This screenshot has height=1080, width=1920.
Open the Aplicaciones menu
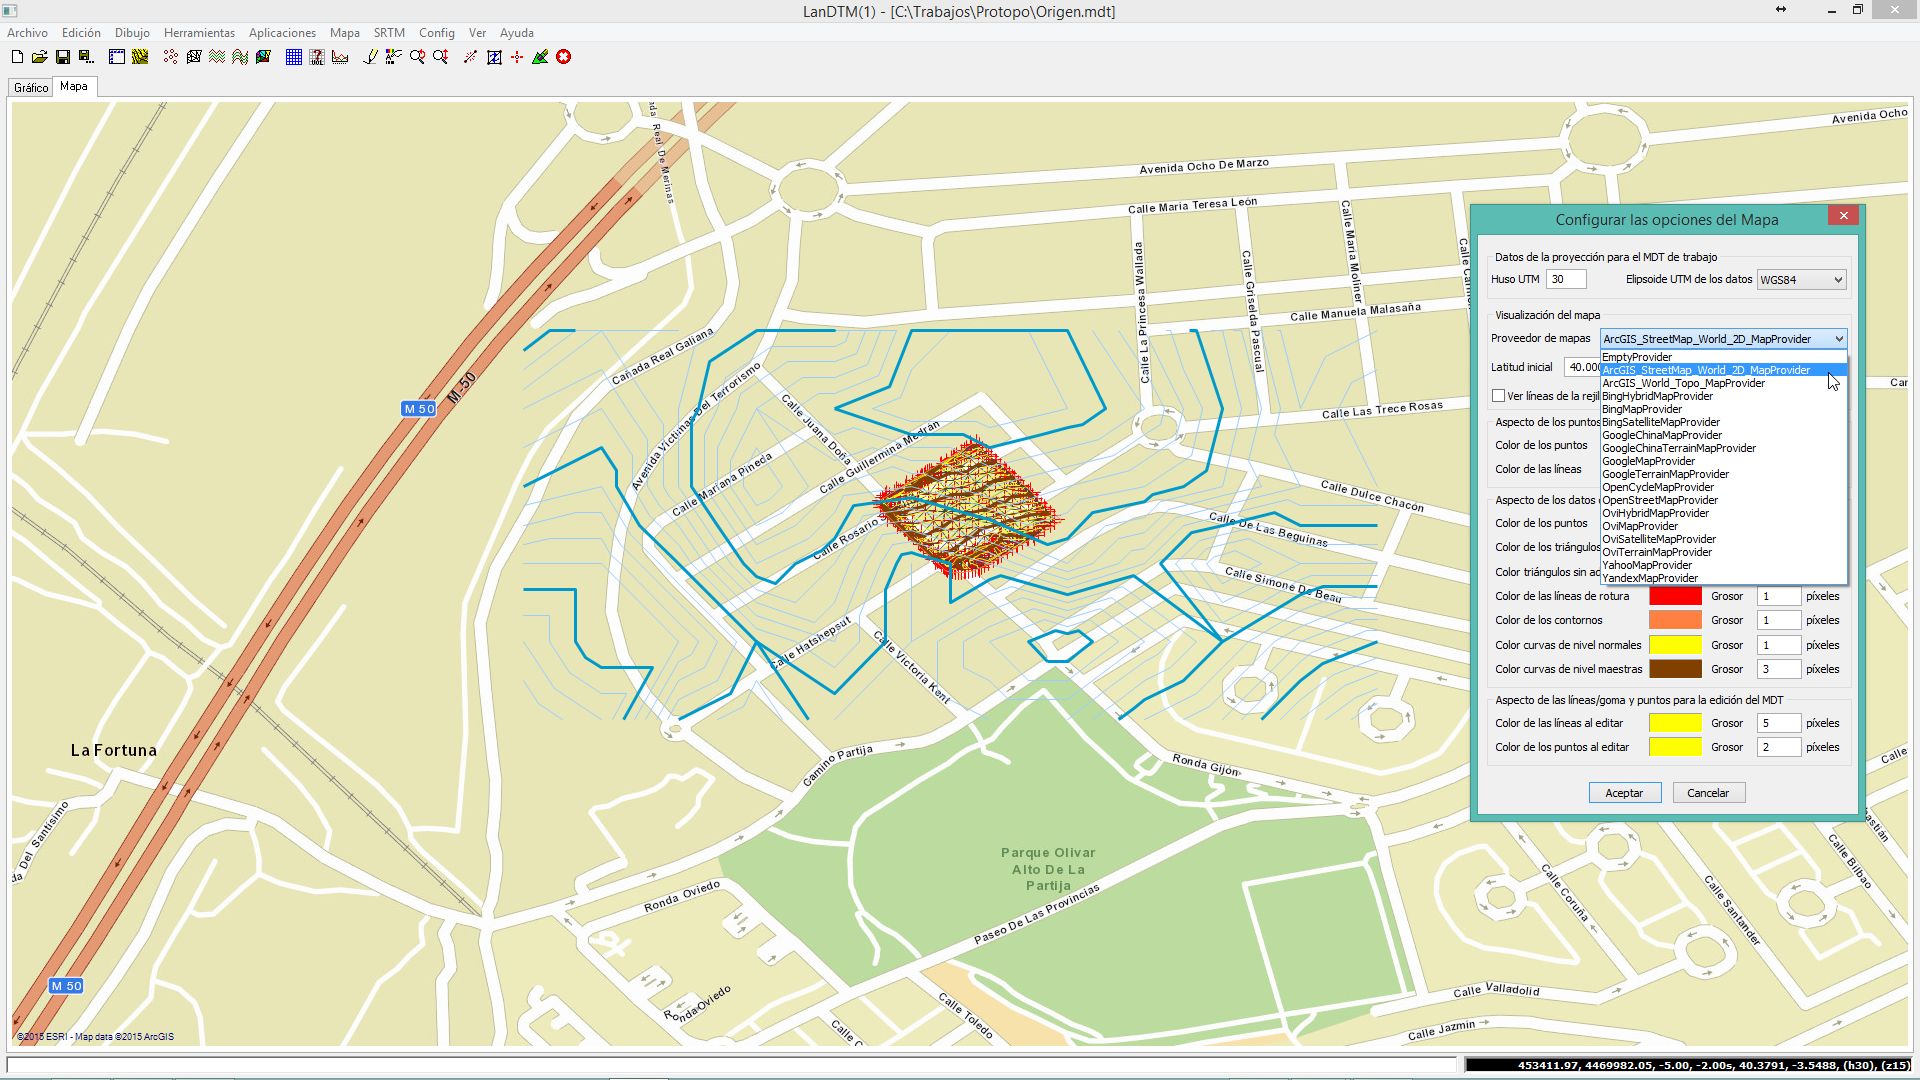[x=282, y=33]
